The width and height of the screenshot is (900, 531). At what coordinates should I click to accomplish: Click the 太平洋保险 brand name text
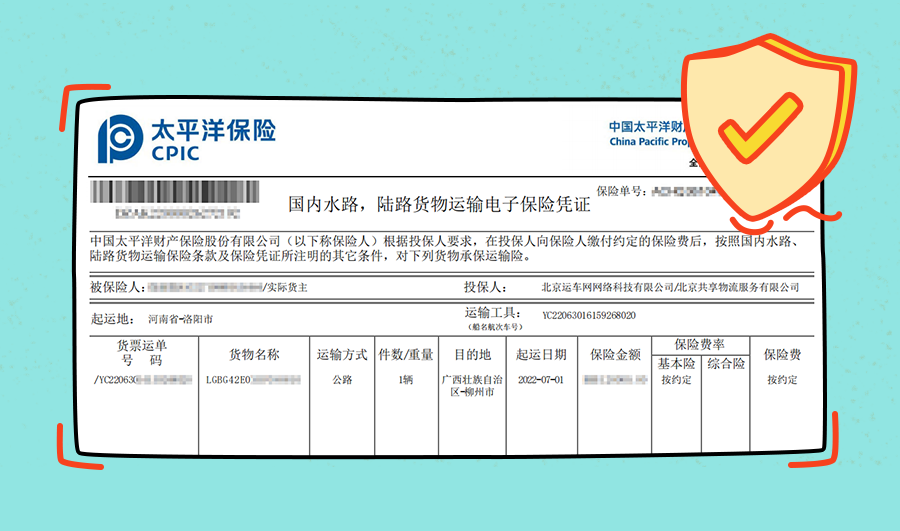click(212, 130)
